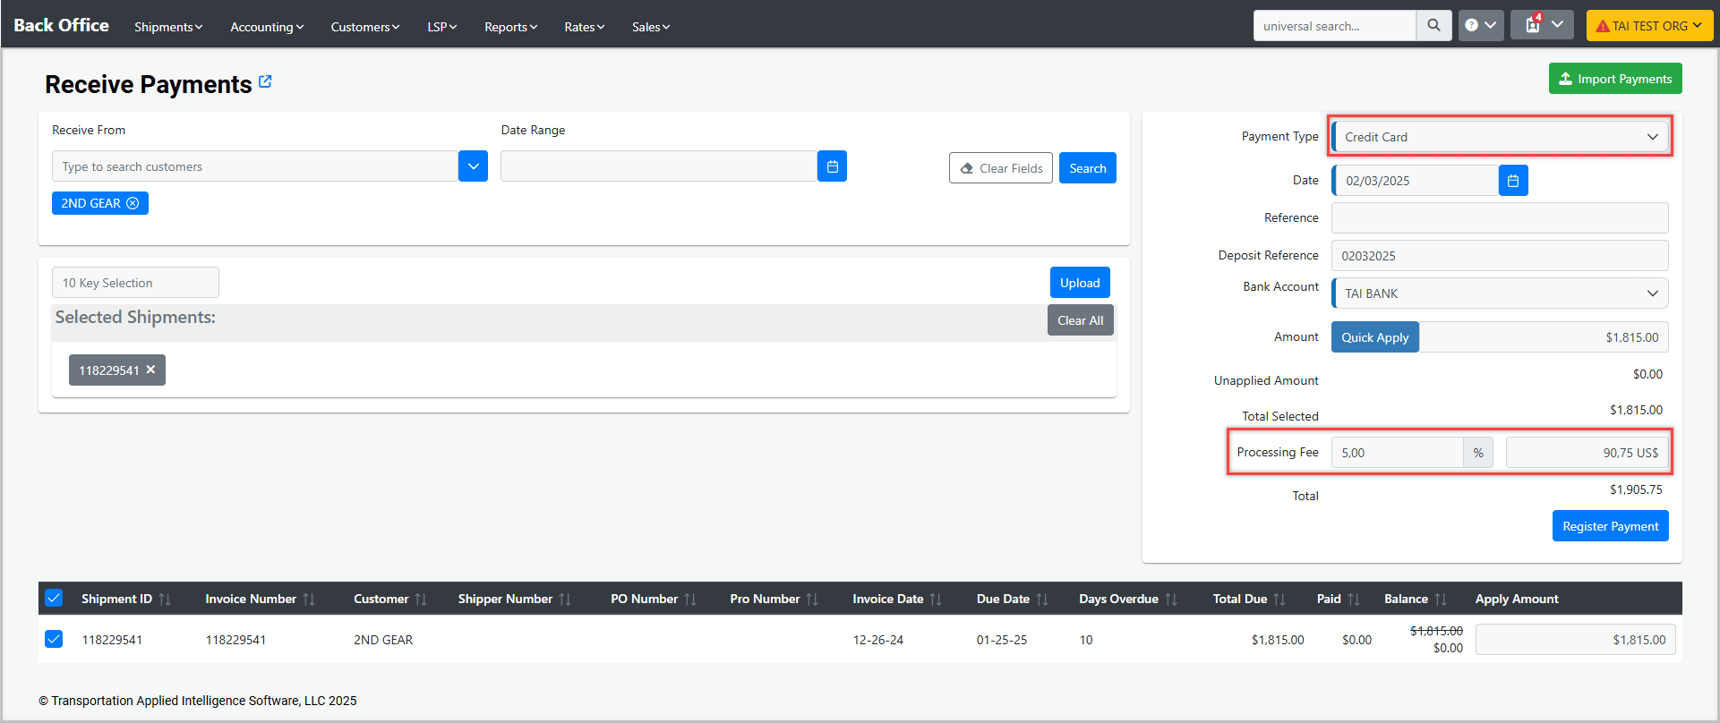Open the Accounting menu
The width and height of the screenshot is (1720, 723).
[x=266, y=27]
